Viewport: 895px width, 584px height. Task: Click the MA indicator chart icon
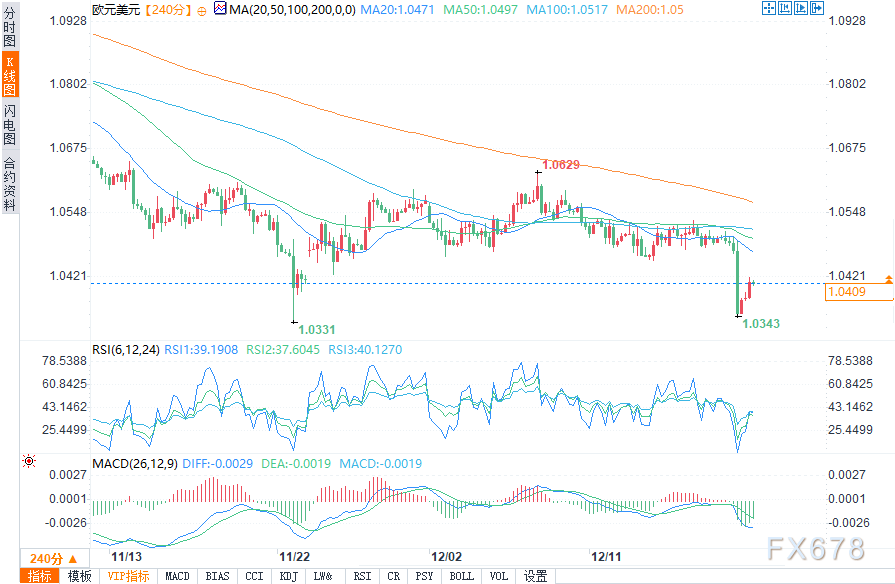(x=220, y=9)
